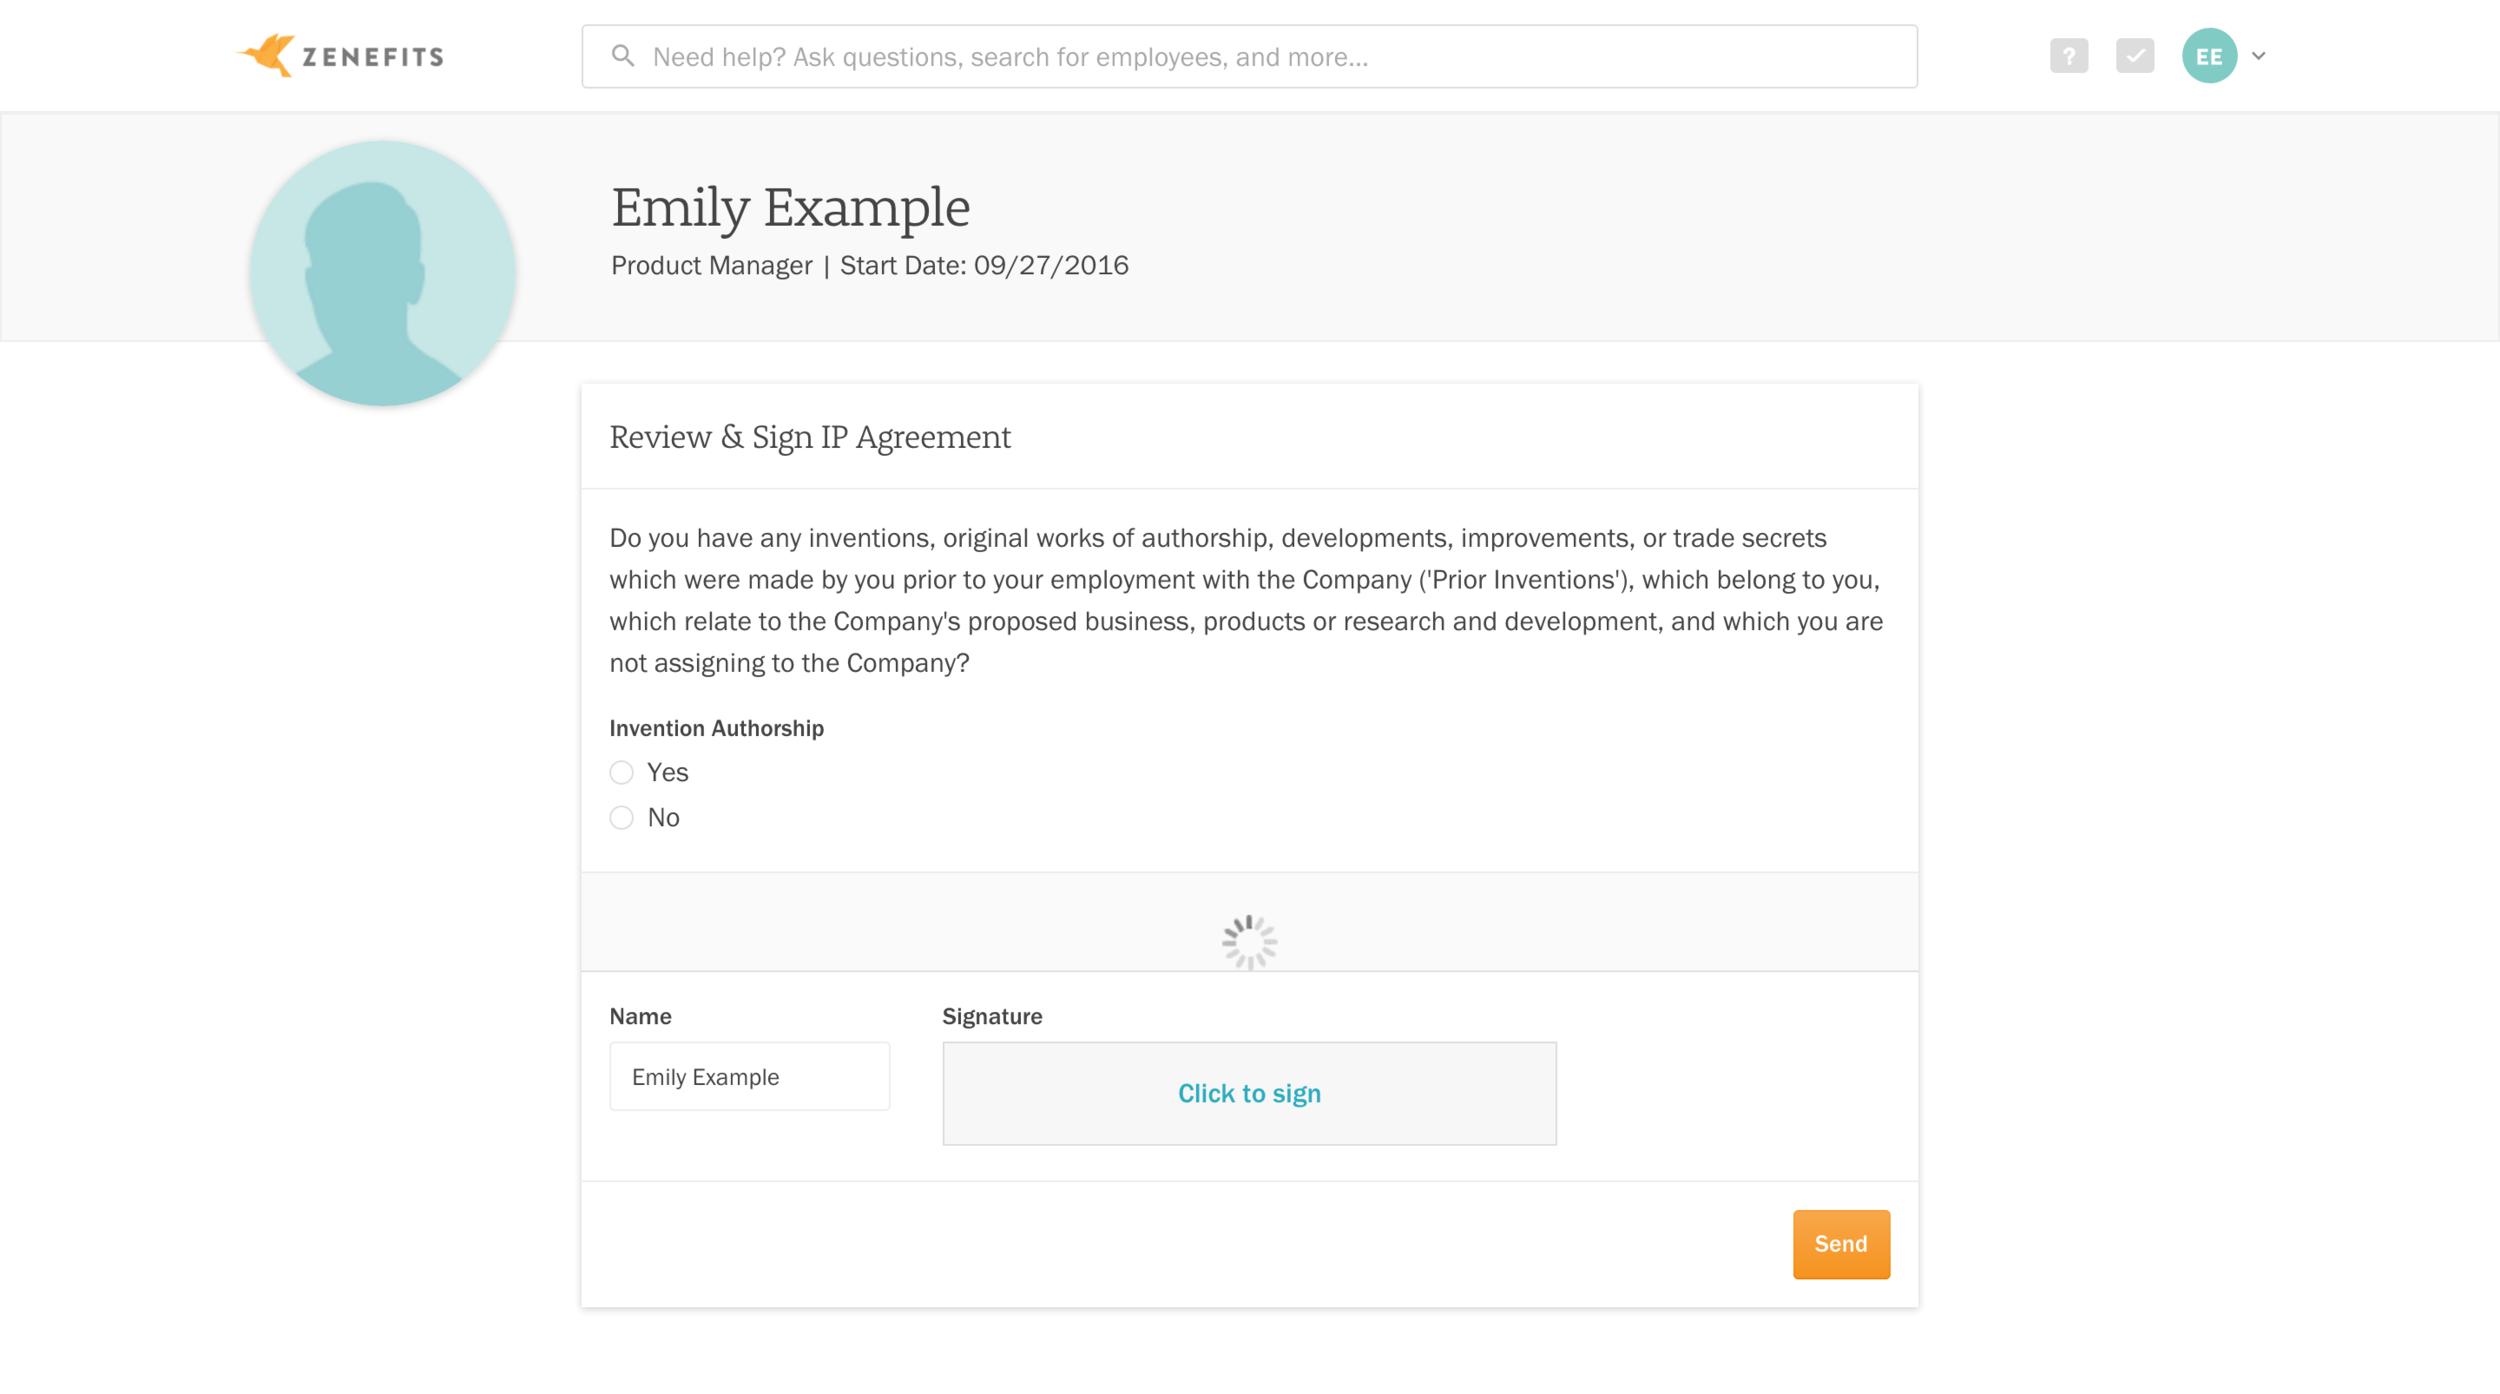Click the Signature field label

pyautogui.click(x=992, y=1016)
